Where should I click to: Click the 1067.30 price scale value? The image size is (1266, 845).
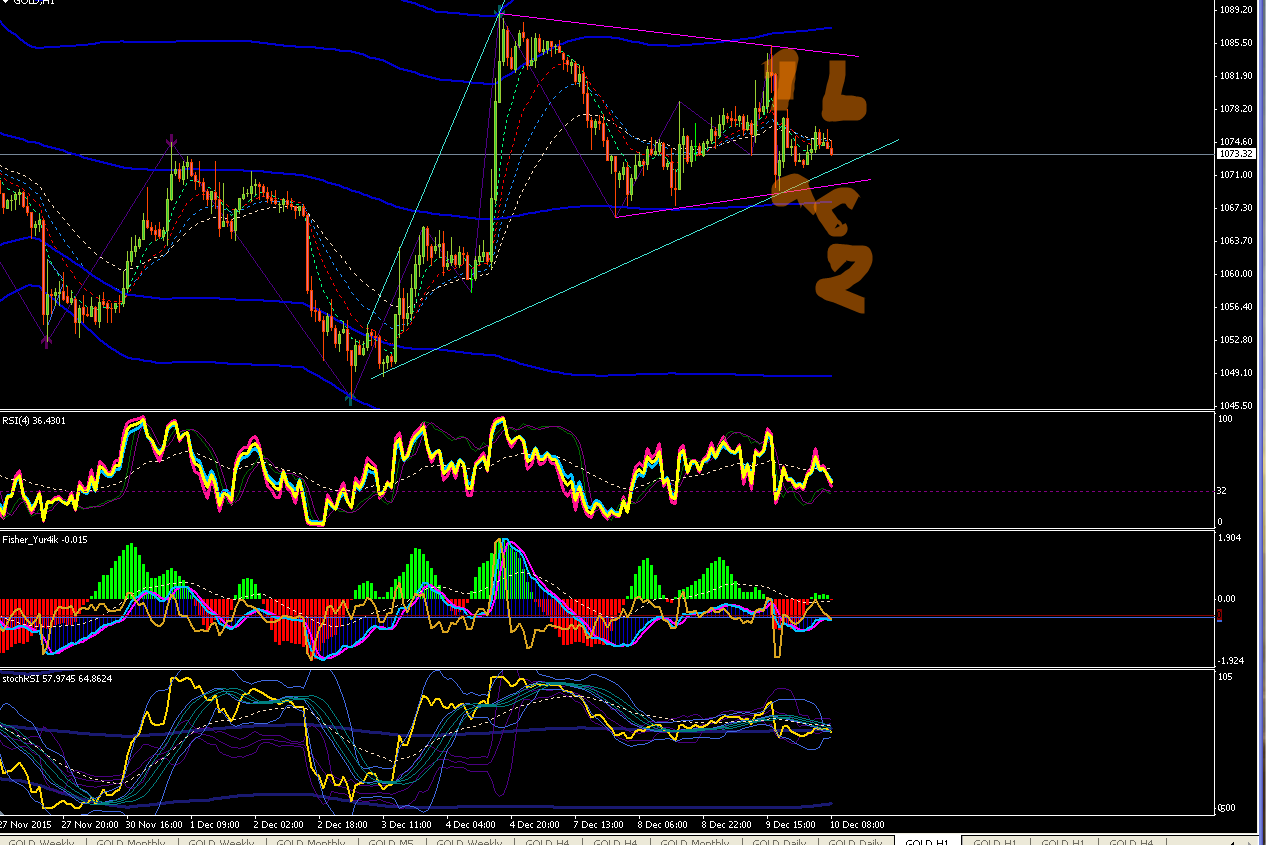1236,208
